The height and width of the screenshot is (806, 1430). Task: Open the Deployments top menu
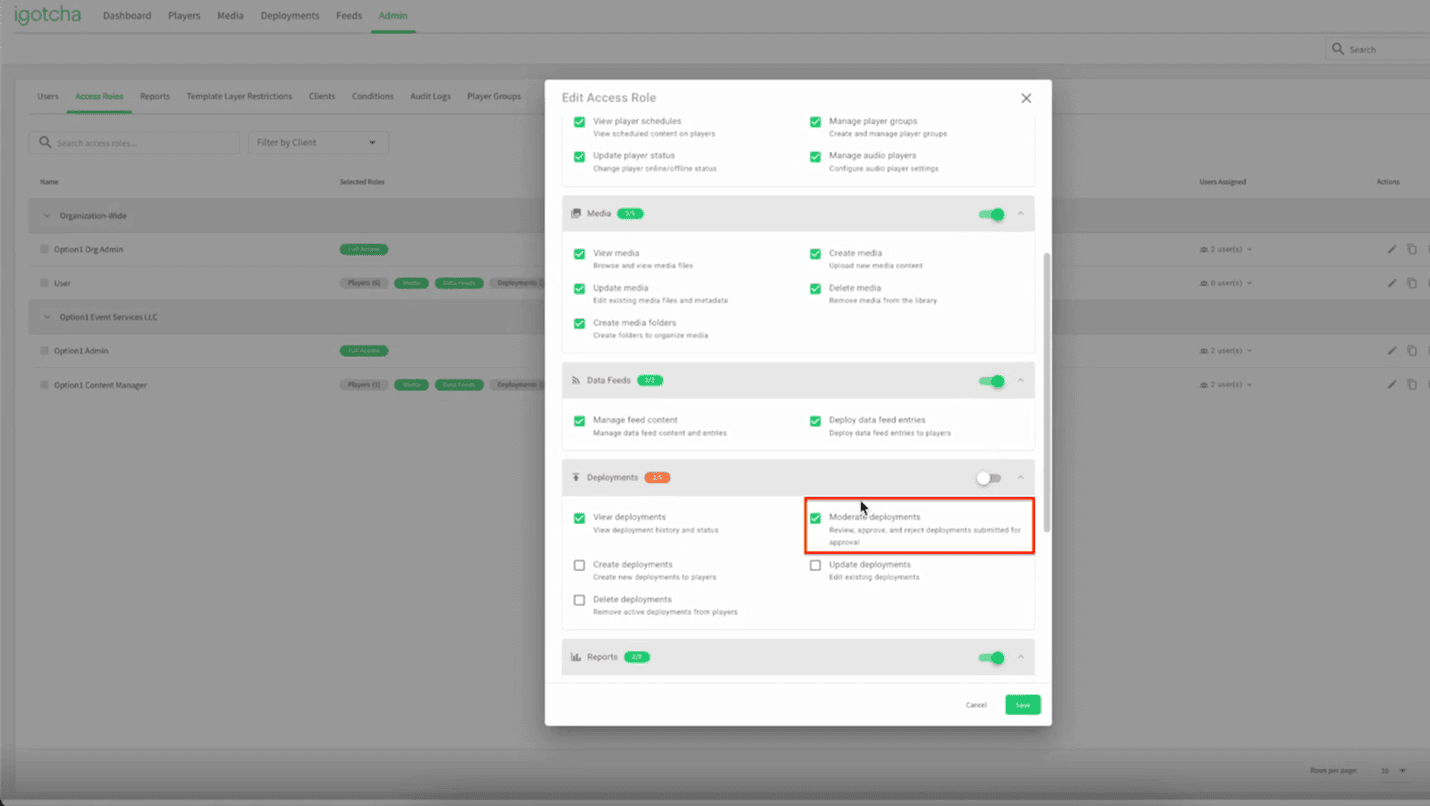pyautogui.click(x=290, y=16)
